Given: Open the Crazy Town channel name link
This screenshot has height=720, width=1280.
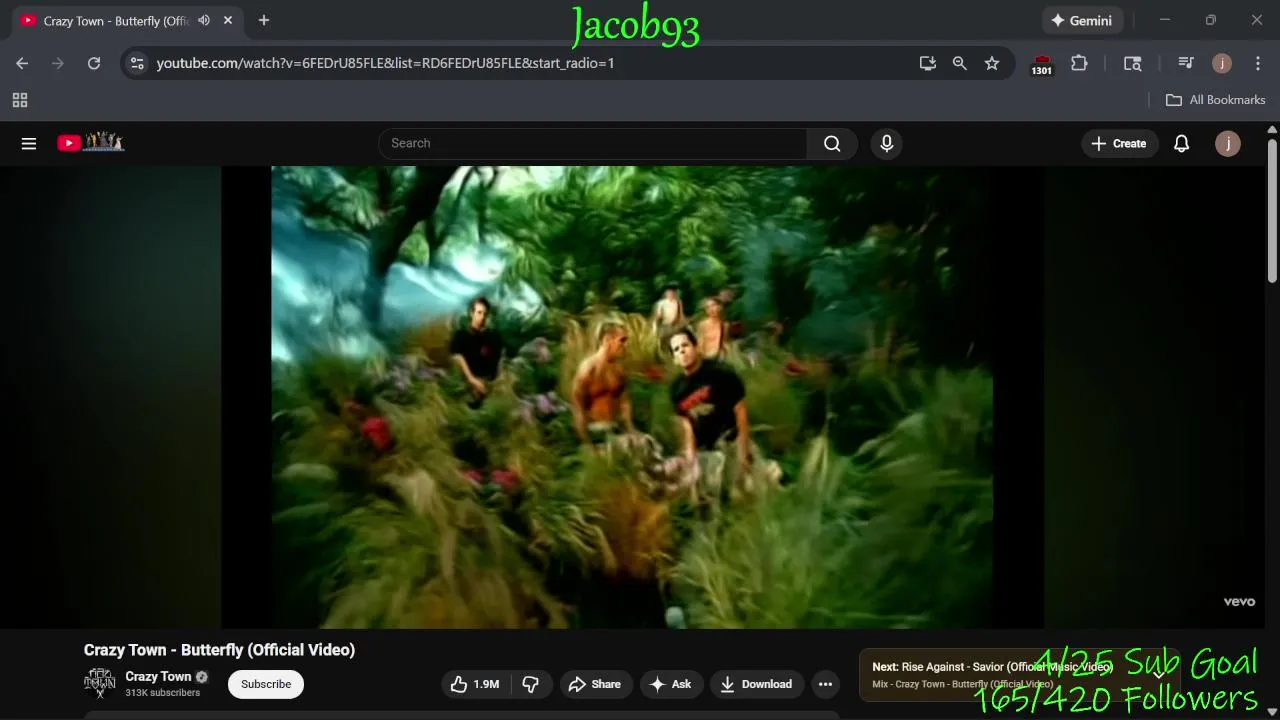Looking at the screenshot, I should (158, 676).
